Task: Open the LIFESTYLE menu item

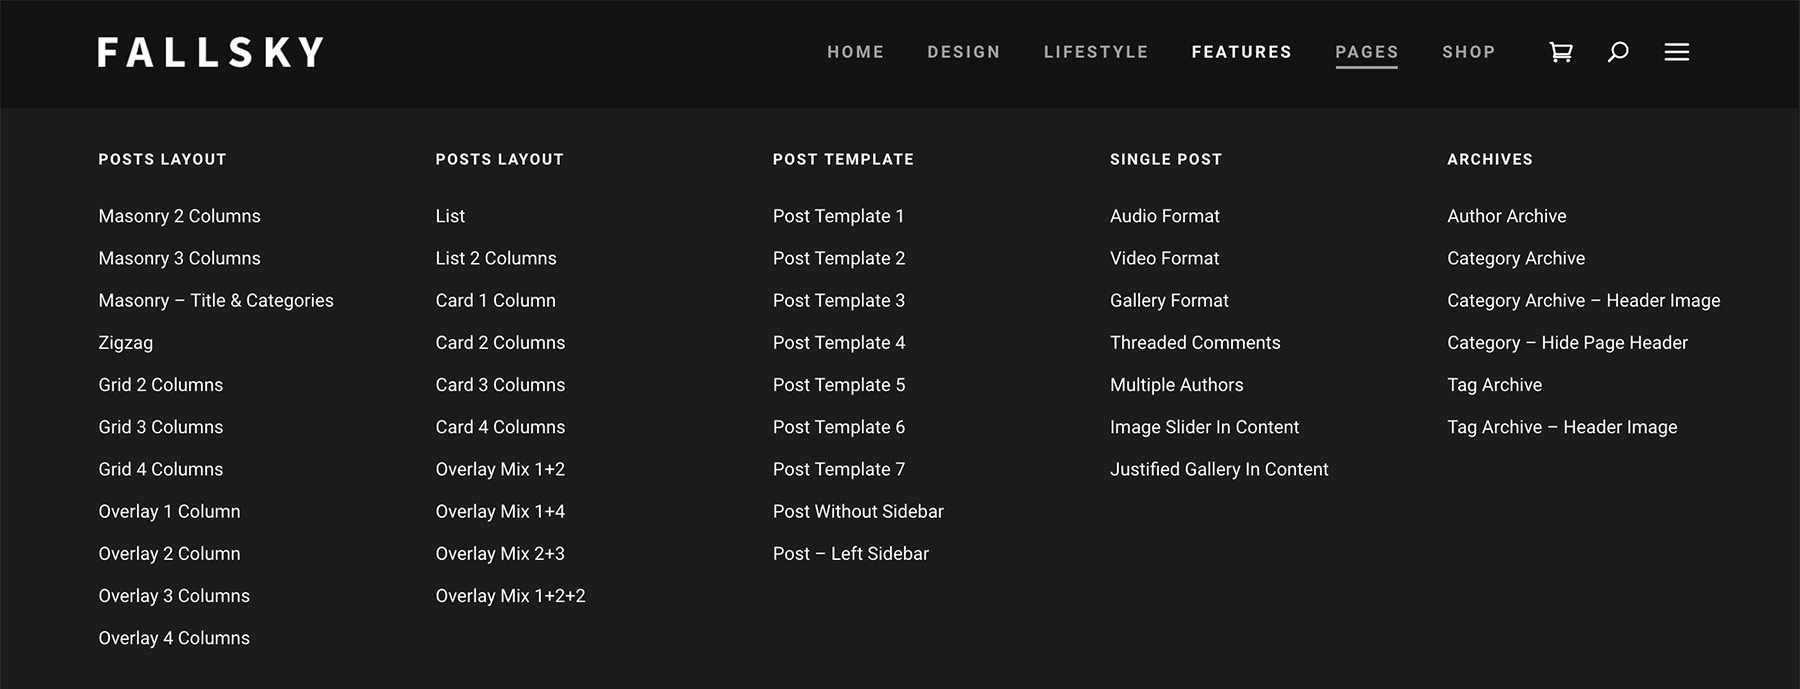Action: click(1095, 52)
